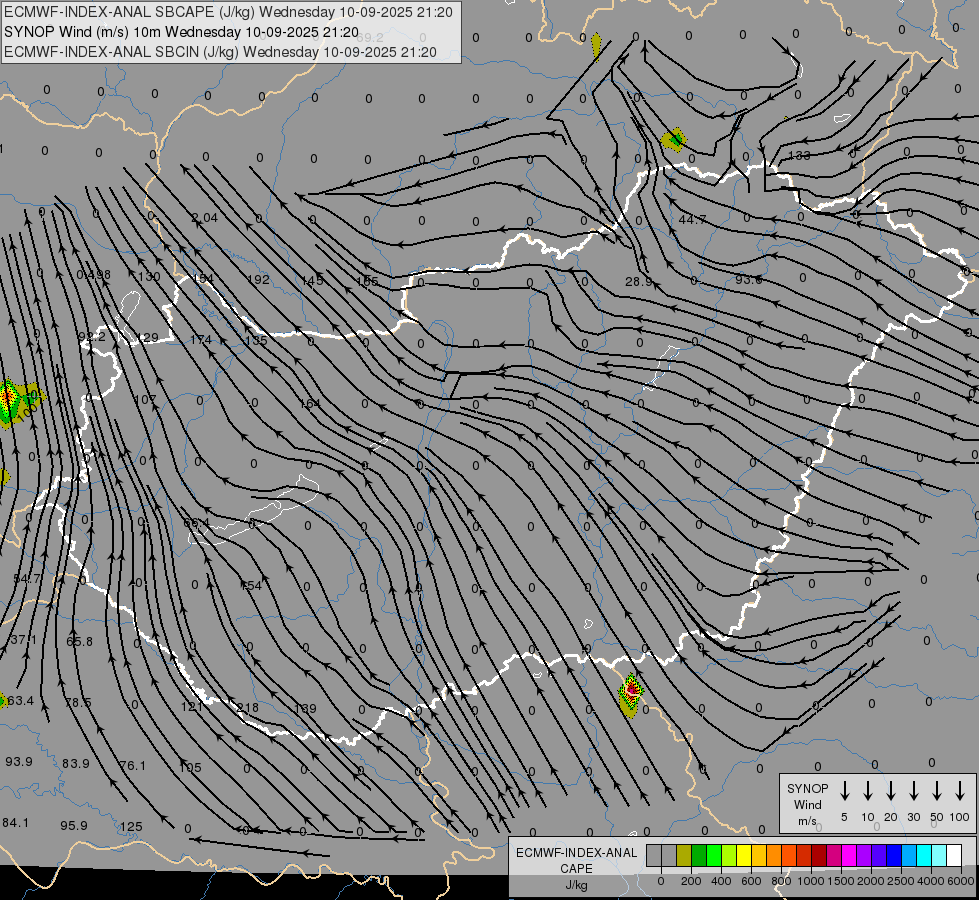
Task: Click the 130 CAPE value
Action: tap(149, 277)
